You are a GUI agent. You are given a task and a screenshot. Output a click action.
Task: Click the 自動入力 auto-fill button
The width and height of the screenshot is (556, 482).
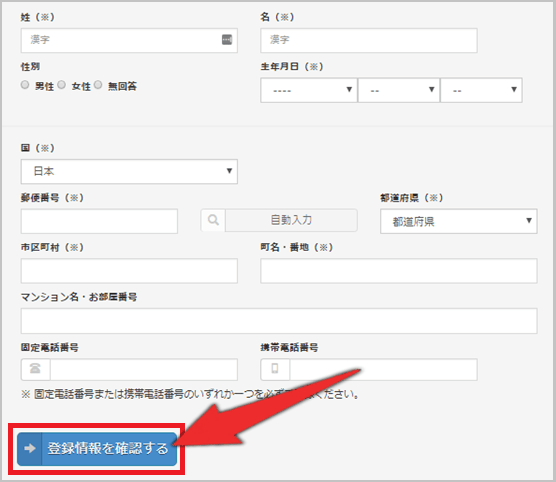point(291,220)
